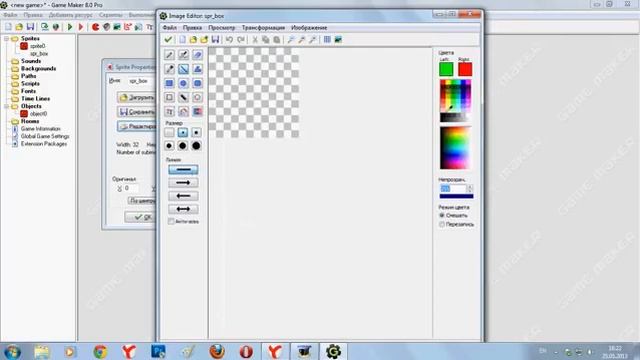Open the Трансформации menu
This screenshot has height=360, width=640.
point(263,28)
